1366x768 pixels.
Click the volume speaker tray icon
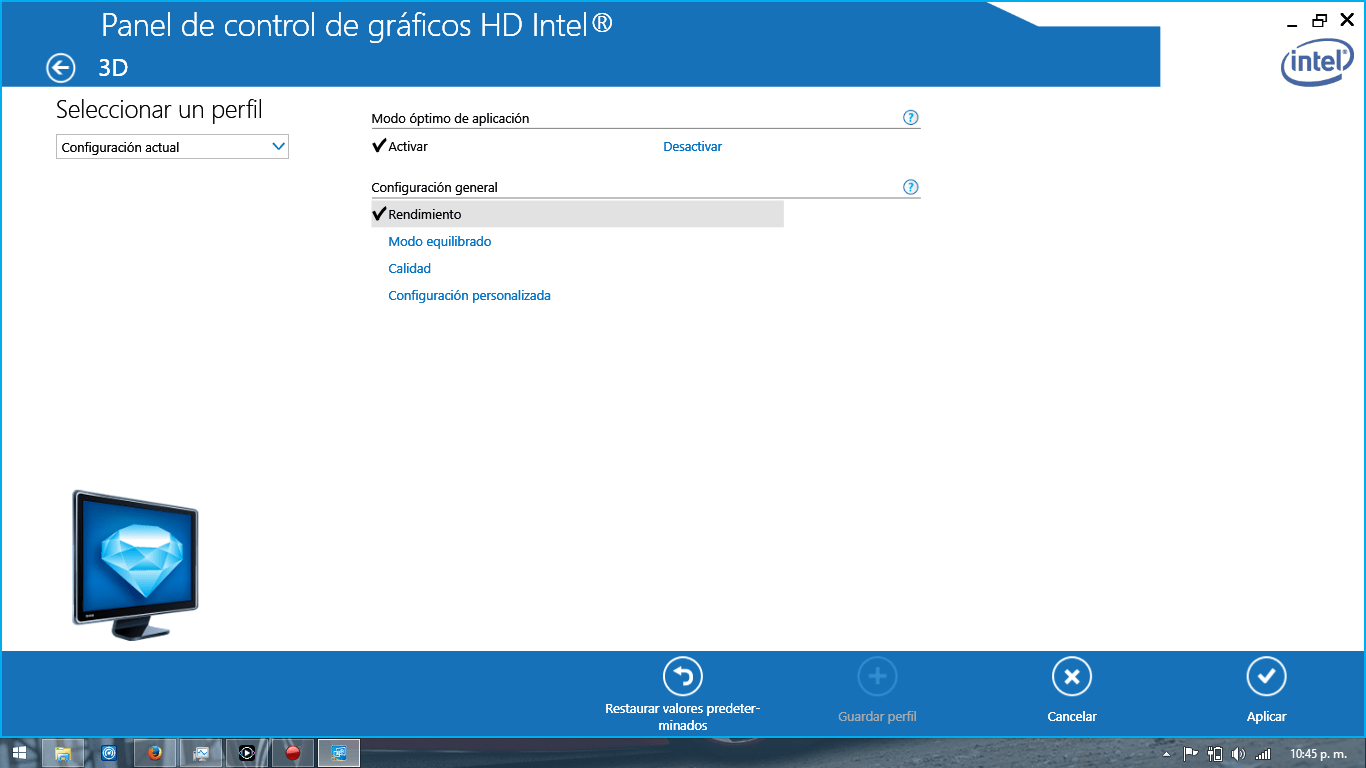point(1239,754)
